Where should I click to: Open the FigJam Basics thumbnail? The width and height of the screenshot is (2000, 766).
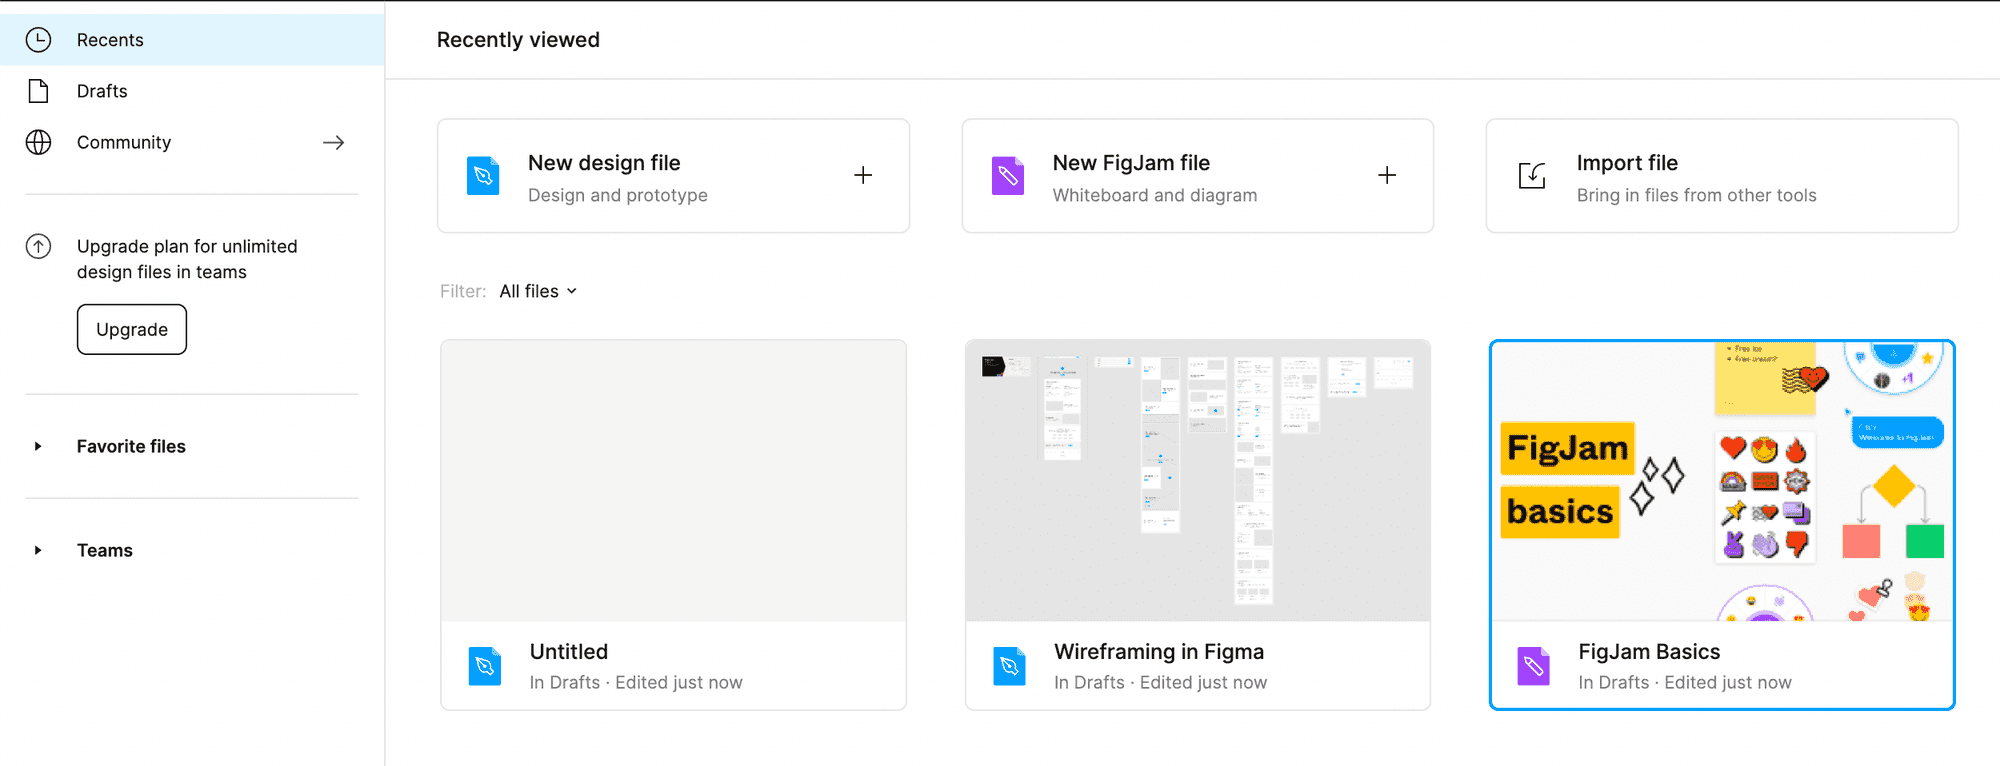pyautogui.click(x=1722, y=481)
